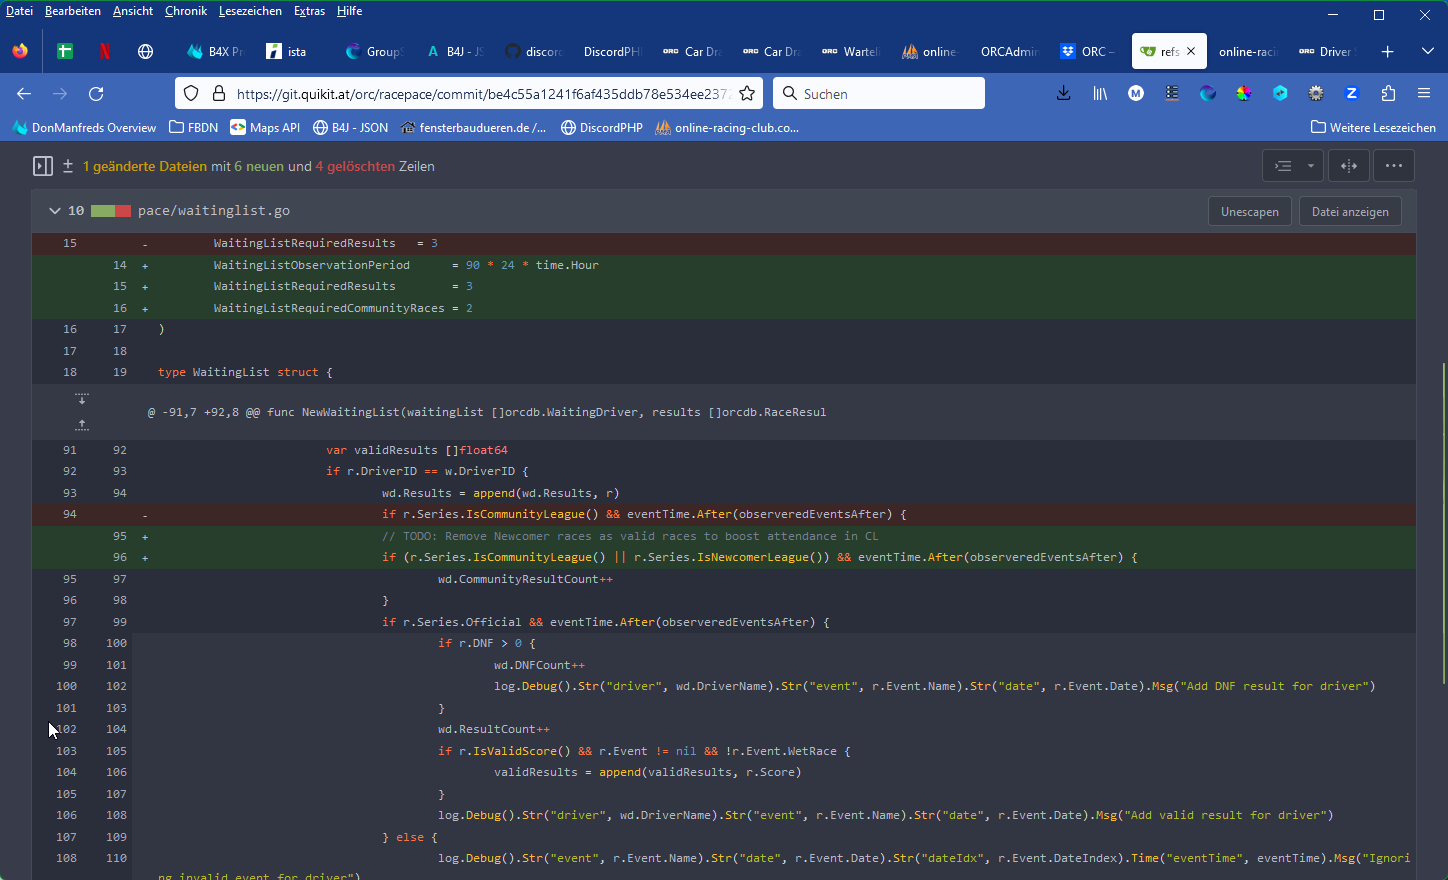This screenshot has width=1448, height=880.
Task: Open the extensions puzzle icon
Action: click(x=1388, y=93)
